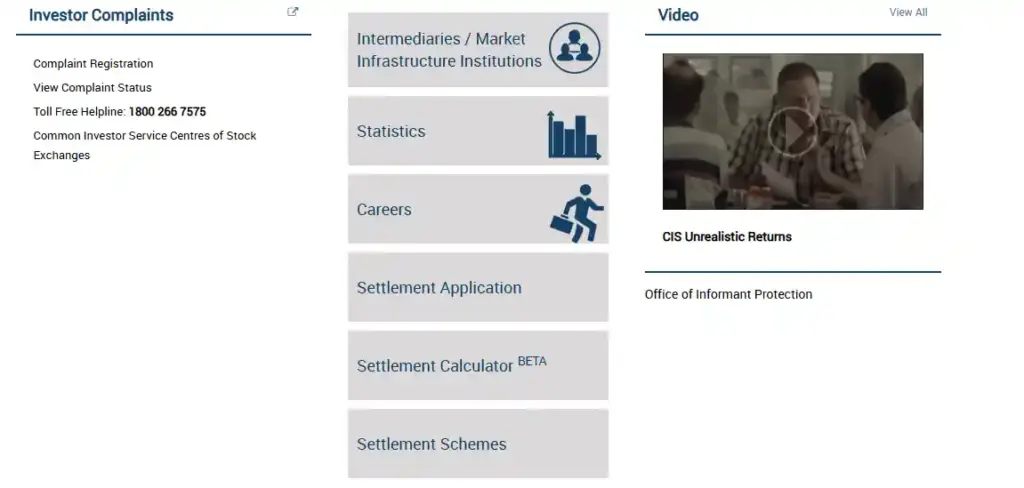
Task: Click the Careers text label
Action: click(x=384, y=210)
